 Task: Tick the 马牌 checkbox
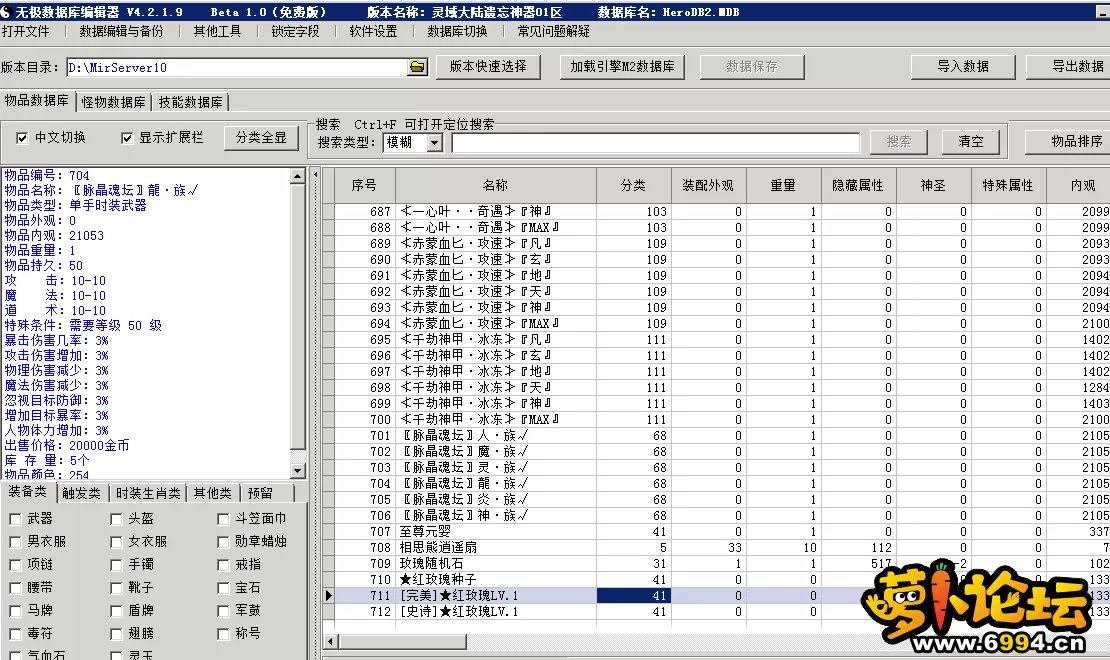pyautogui.click(x=15, y=610)
